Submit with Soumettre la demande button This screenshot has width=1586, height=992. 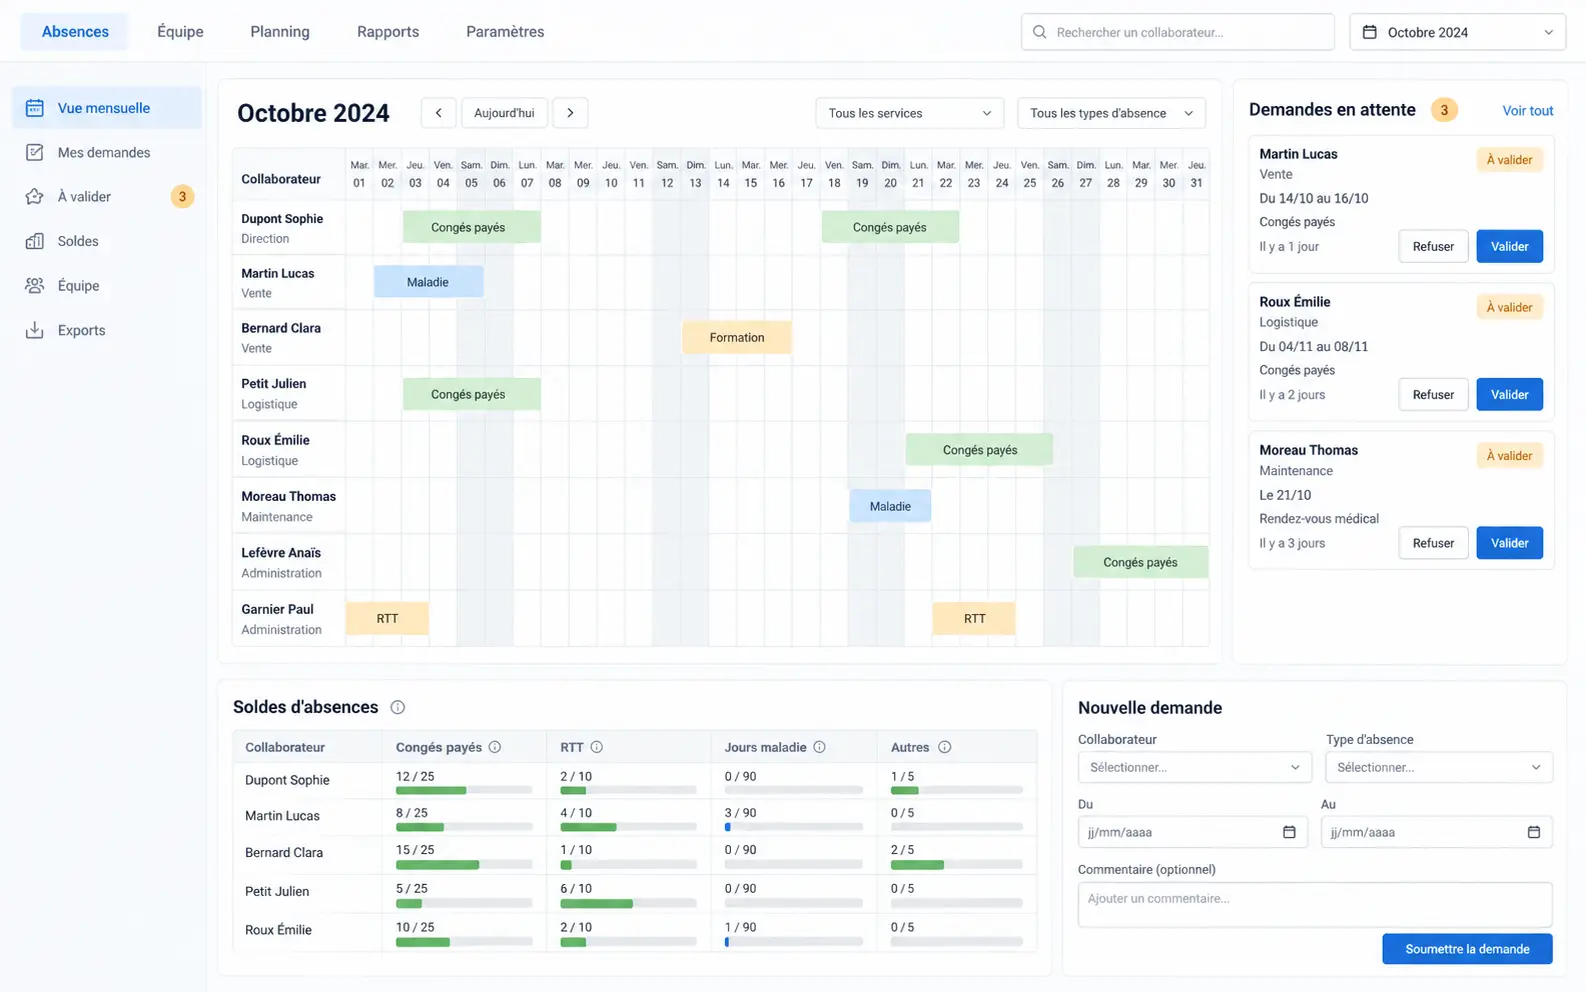(1467, 949)
